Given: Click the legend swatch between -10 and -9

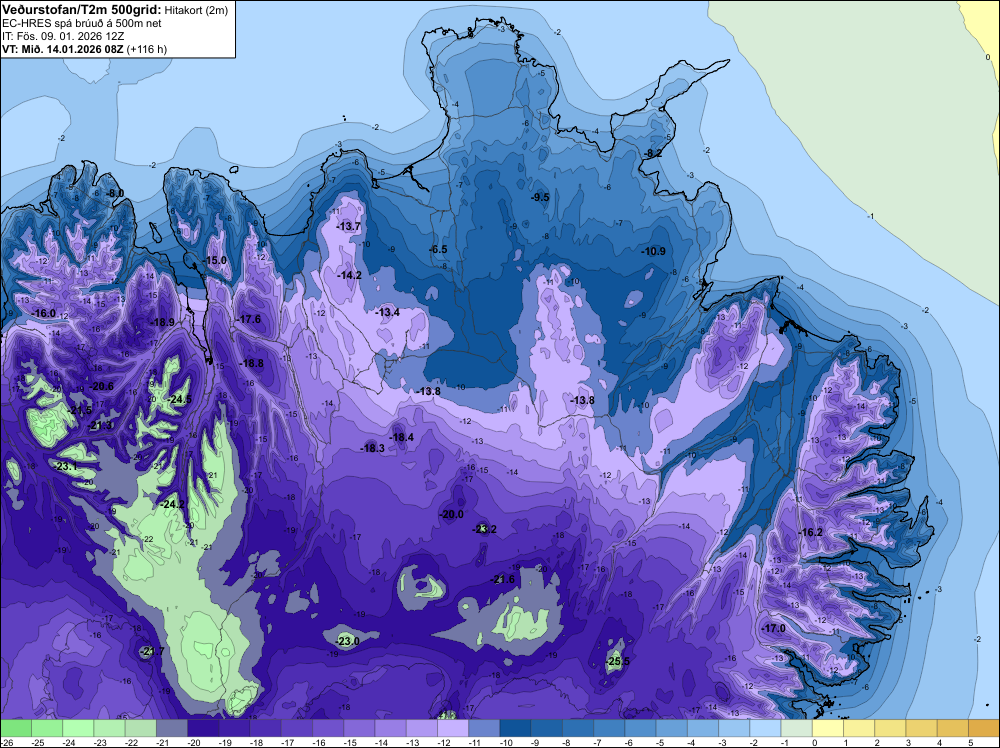Looking at the screenshot, I should [x=516, y=728].
